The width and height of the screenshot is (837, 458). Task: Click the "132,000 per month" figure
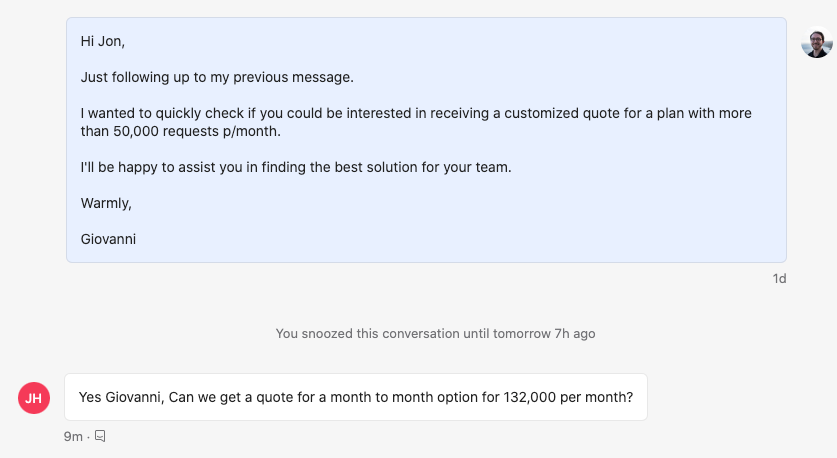(x=568, y=397)
